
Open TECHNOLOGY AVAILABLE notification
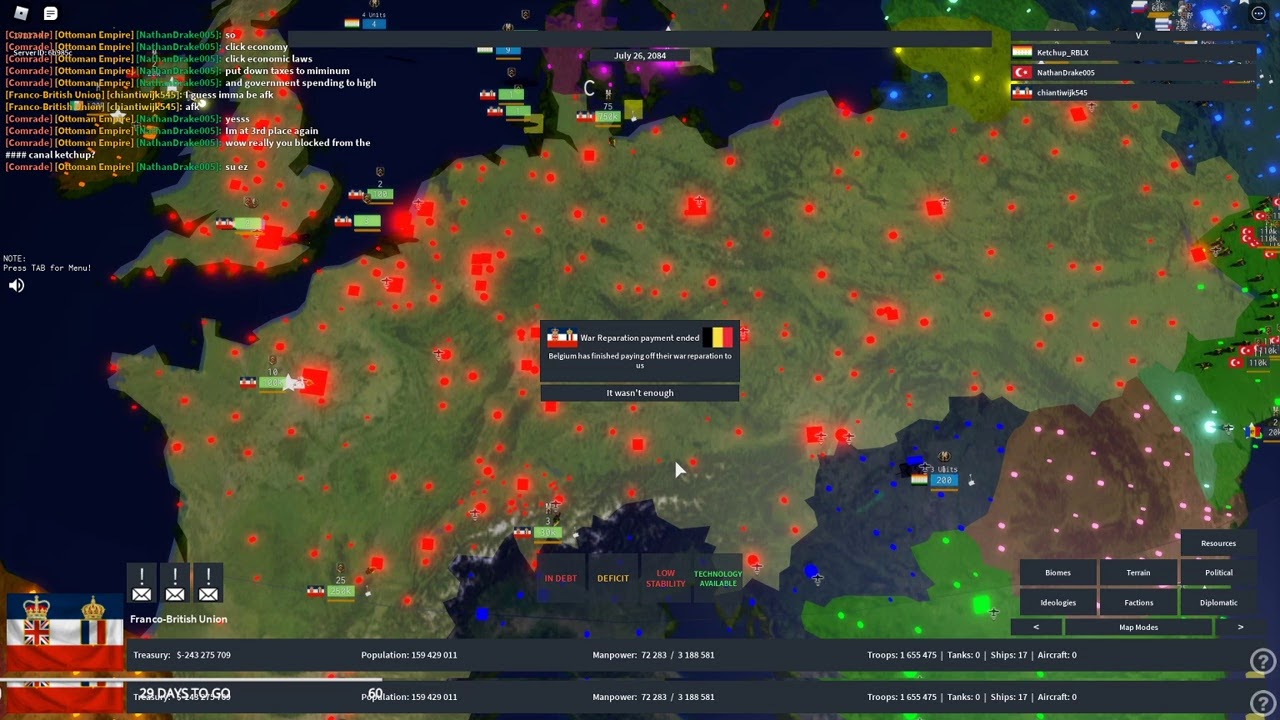pyautogui.click(x=718, y=579)
